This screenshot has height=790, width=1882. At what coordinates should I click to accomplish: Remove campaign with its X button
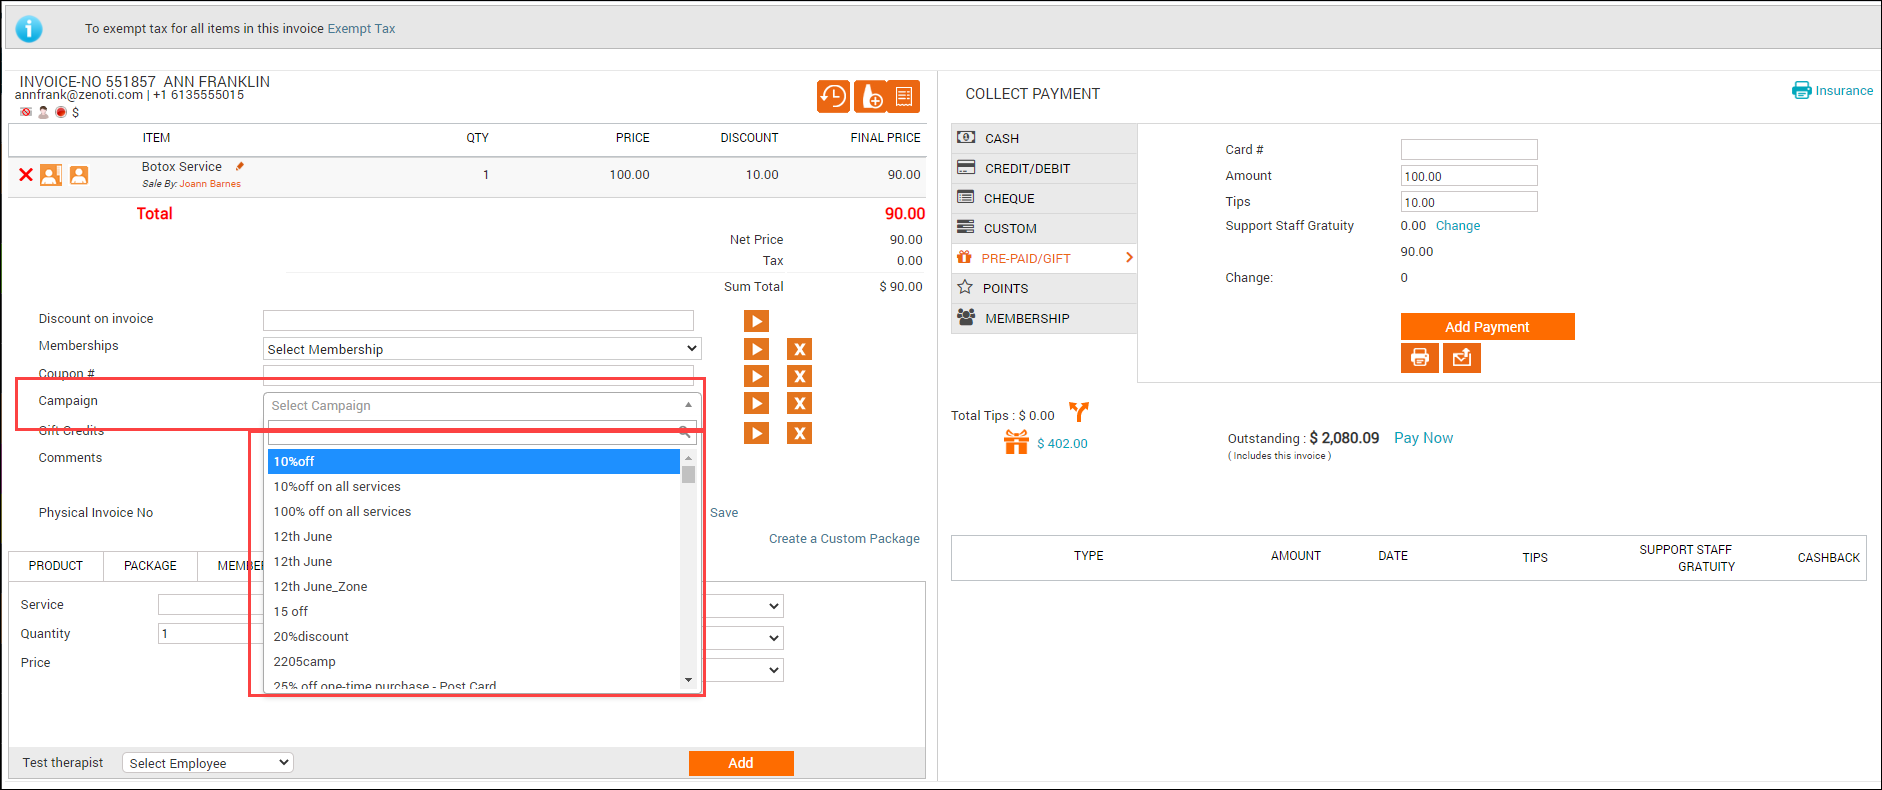point(799,403)
